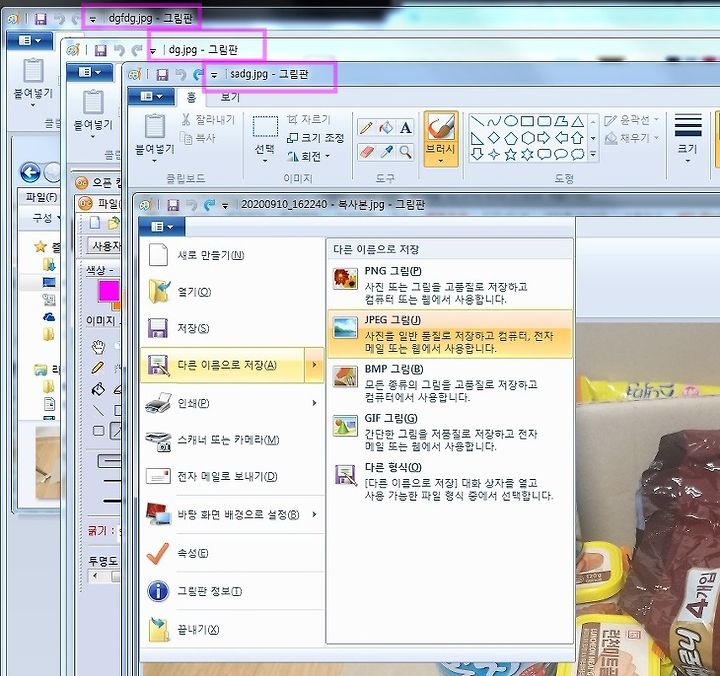Expand 다른 이름으로 저장 submenu arrow
The image size is (720, 676).
tap(315, 365)
